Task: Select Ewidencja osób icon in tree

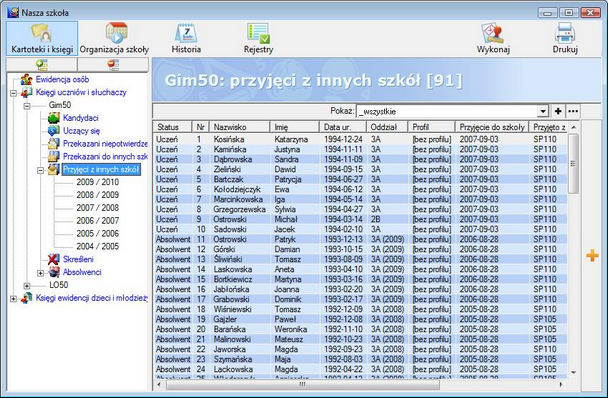Action: (26, 80)
